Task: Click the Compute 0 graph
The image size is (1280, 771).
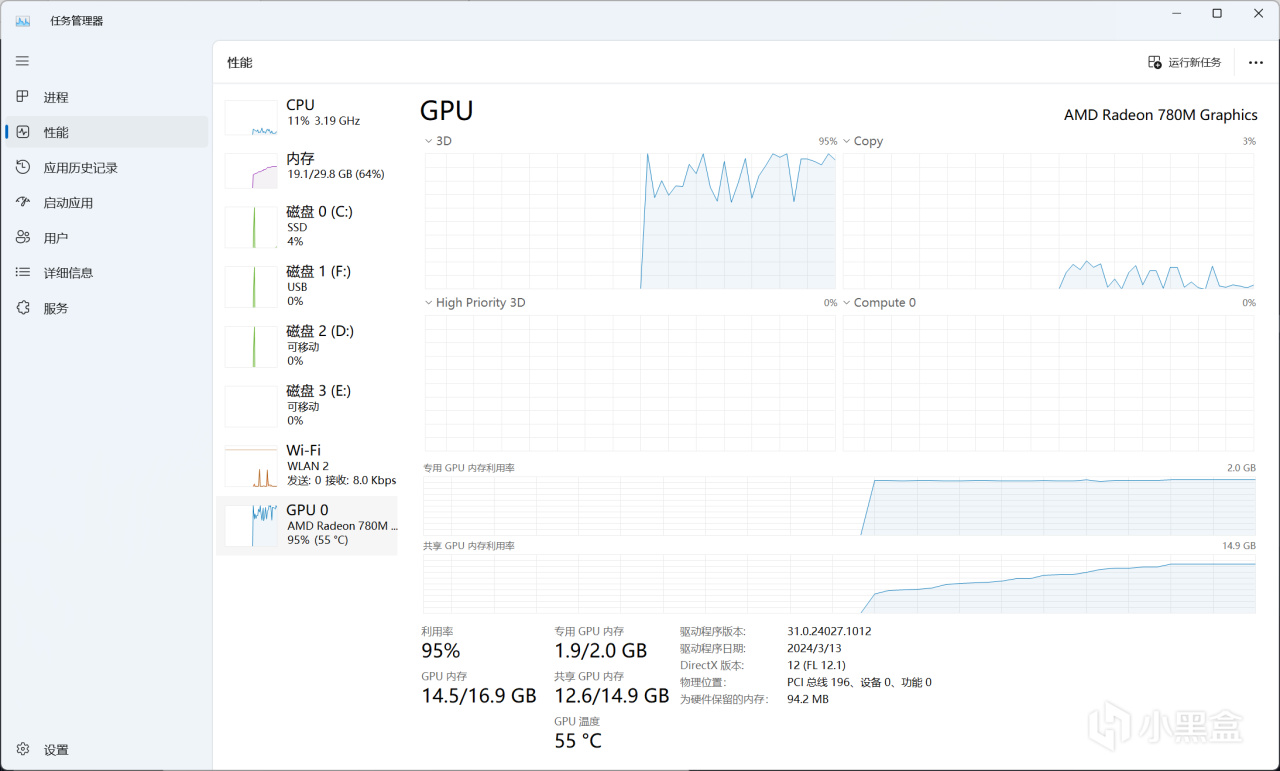Action: click(1048, 383)
